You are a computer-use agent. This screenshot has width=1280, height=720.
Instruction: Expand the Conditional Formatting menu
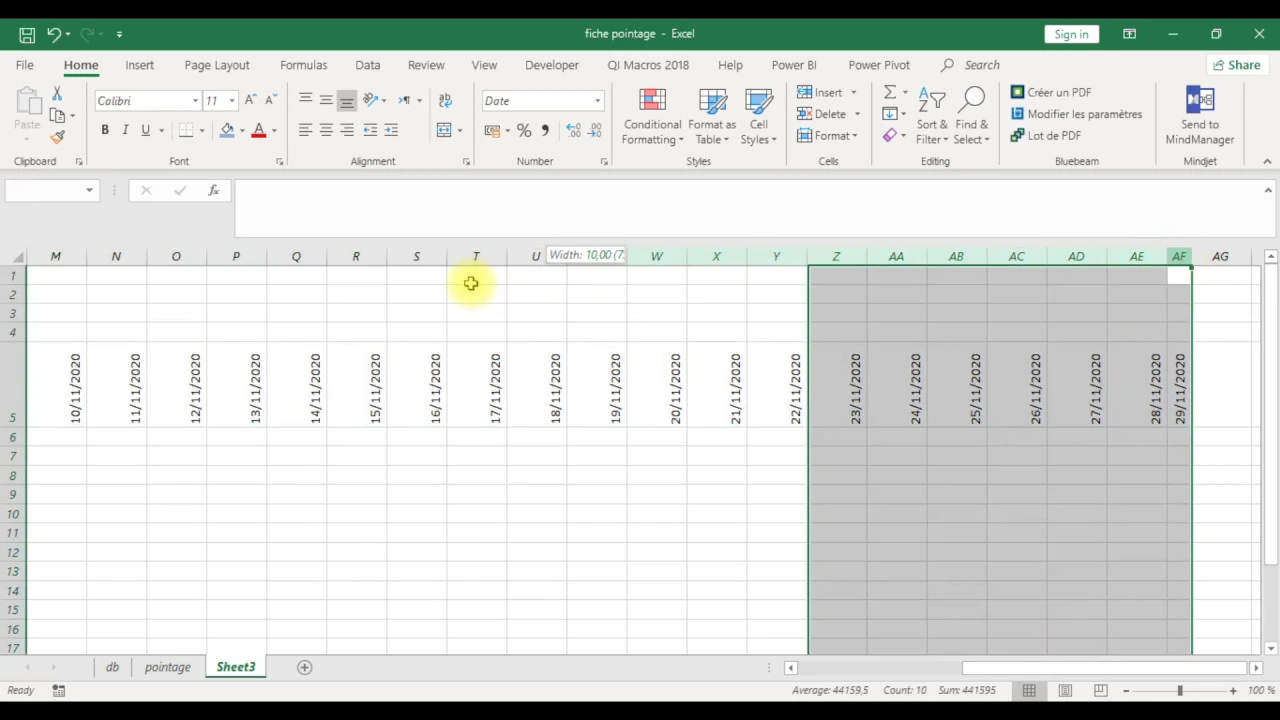tap(653, 116)
